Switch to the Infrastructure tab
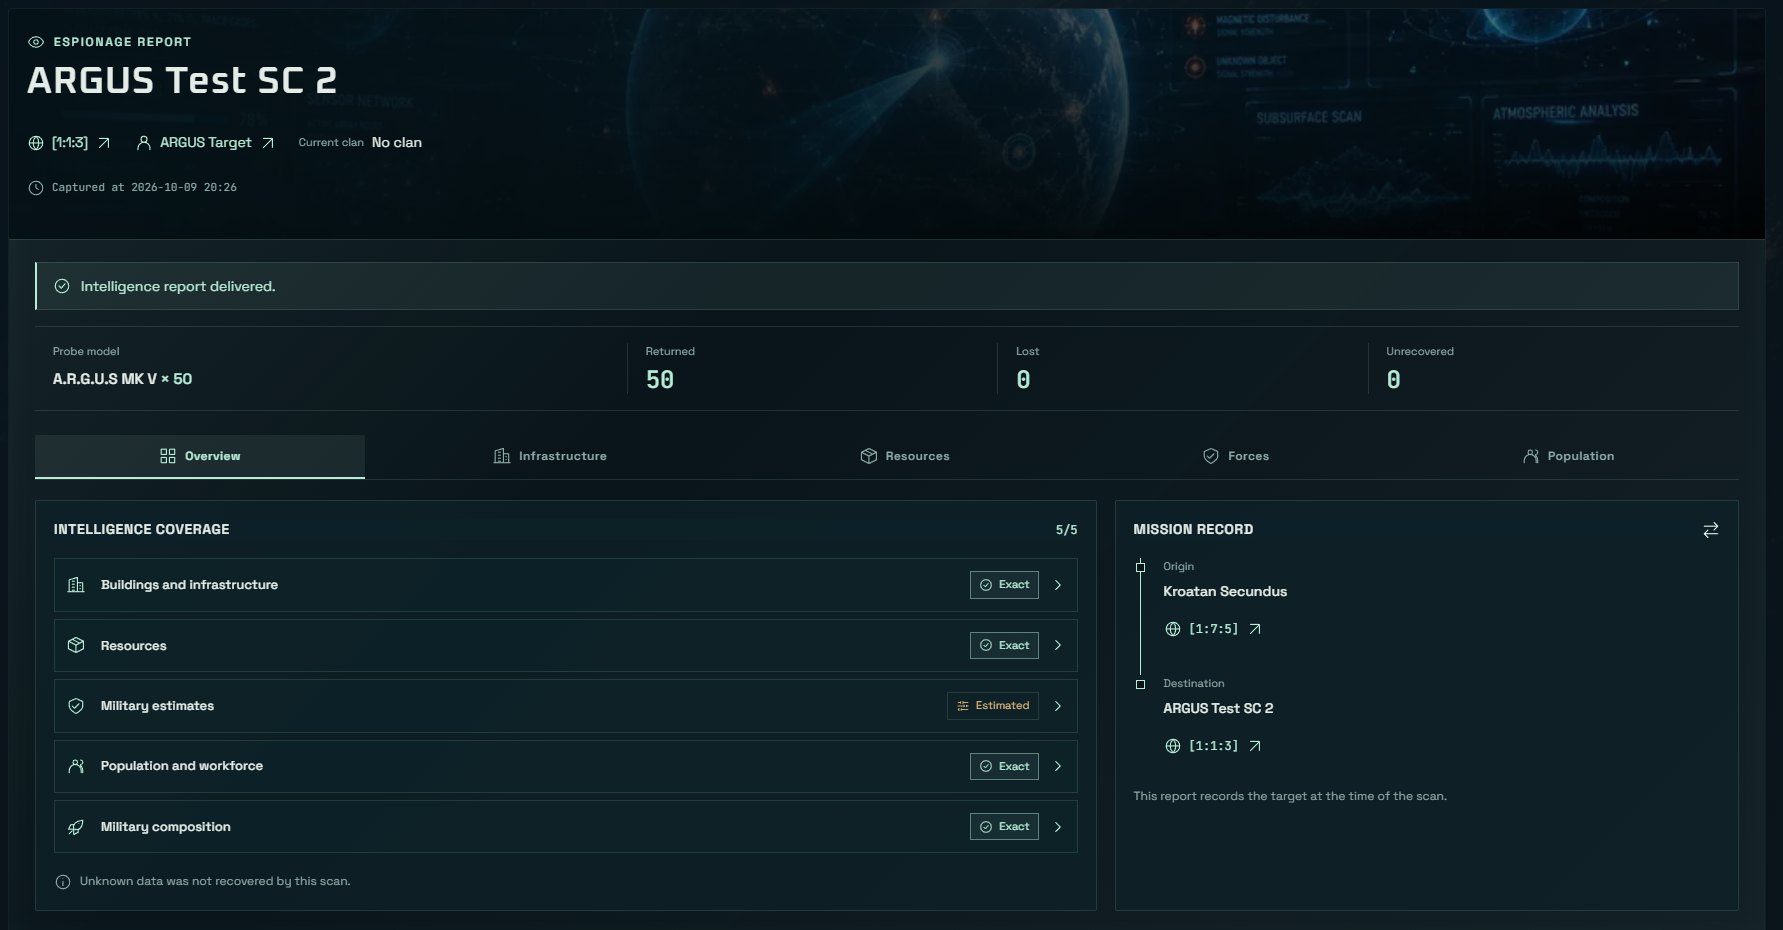This screenshot has height=930, width=1783. [x=550, y=456]
